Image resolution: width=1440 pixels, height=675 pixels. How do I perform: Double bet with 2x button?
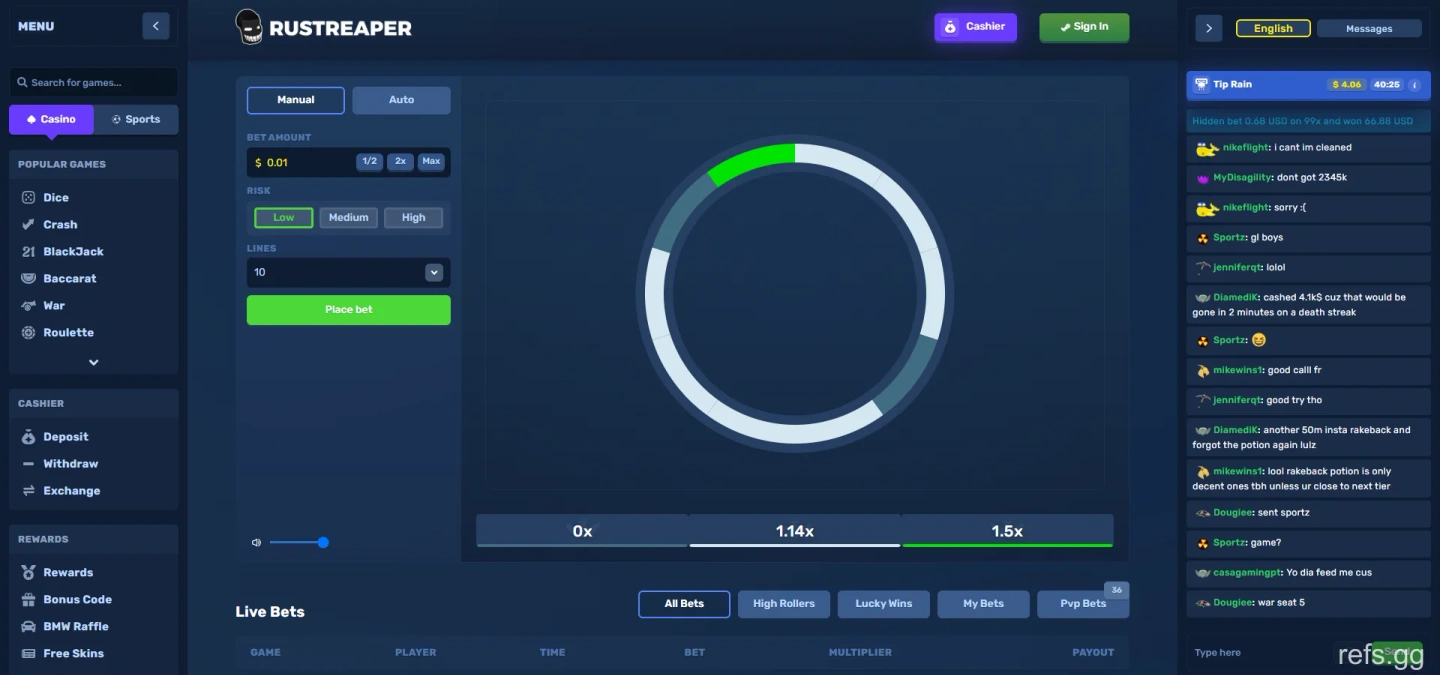[400, 162]
